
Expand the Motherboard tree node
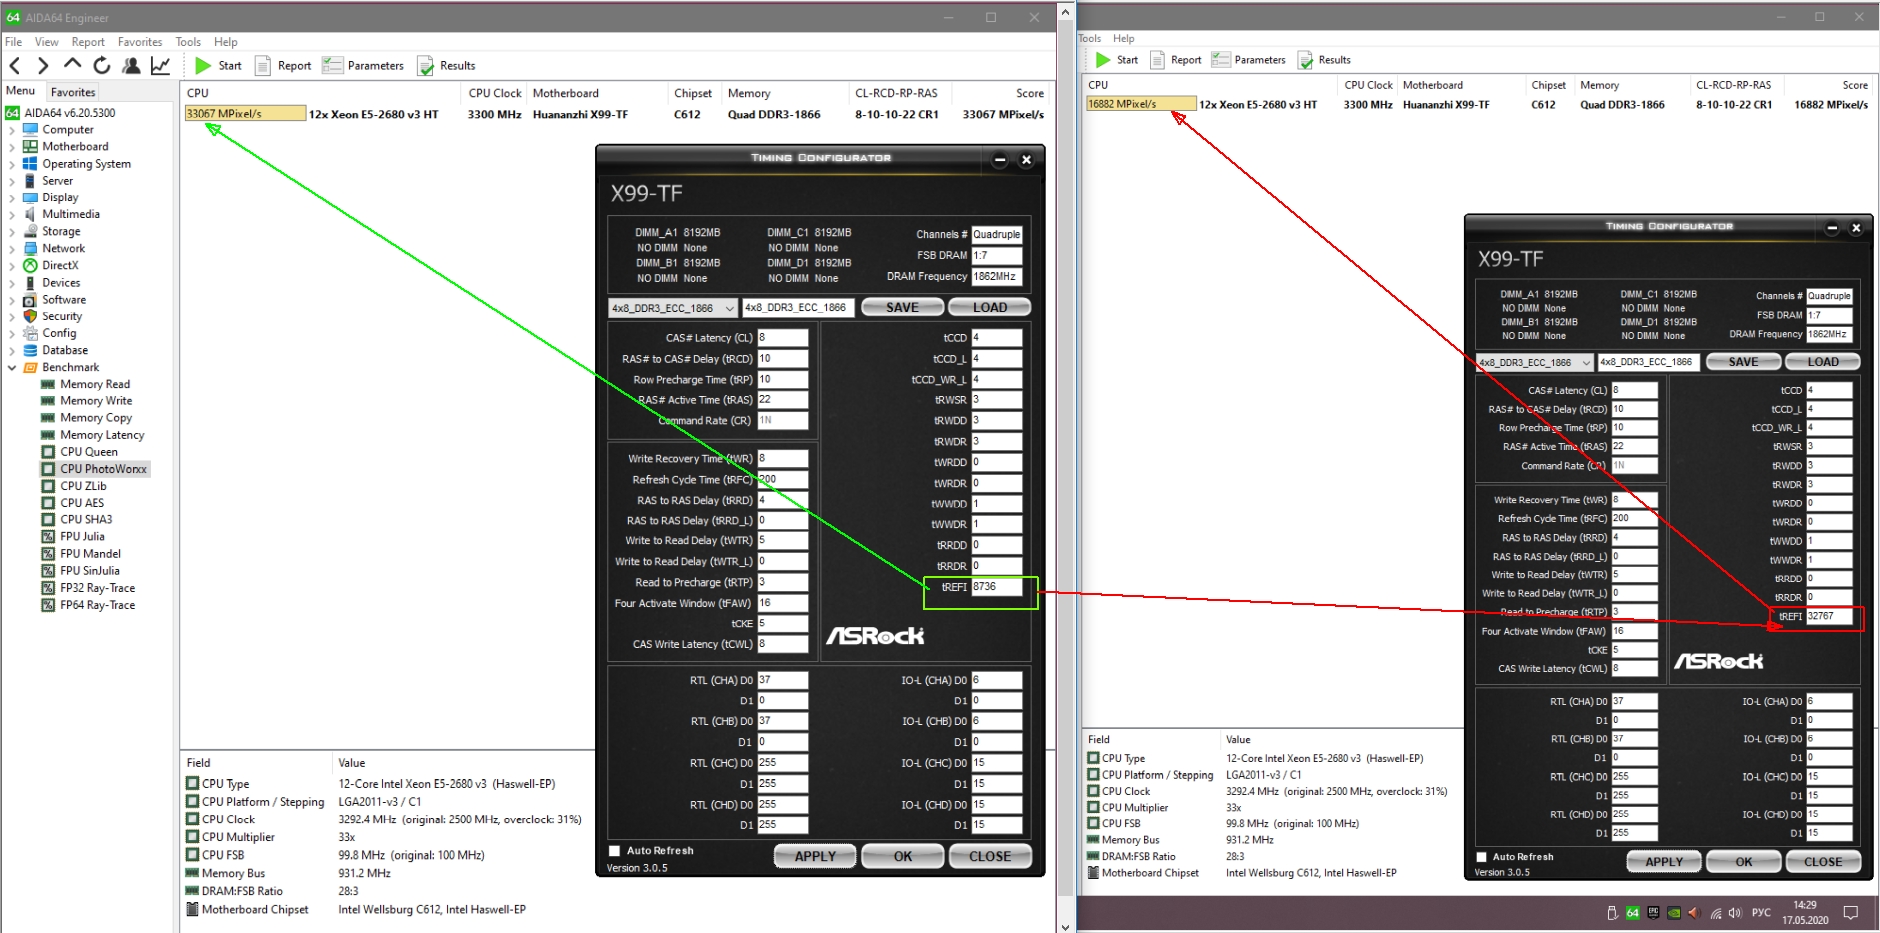12,147
